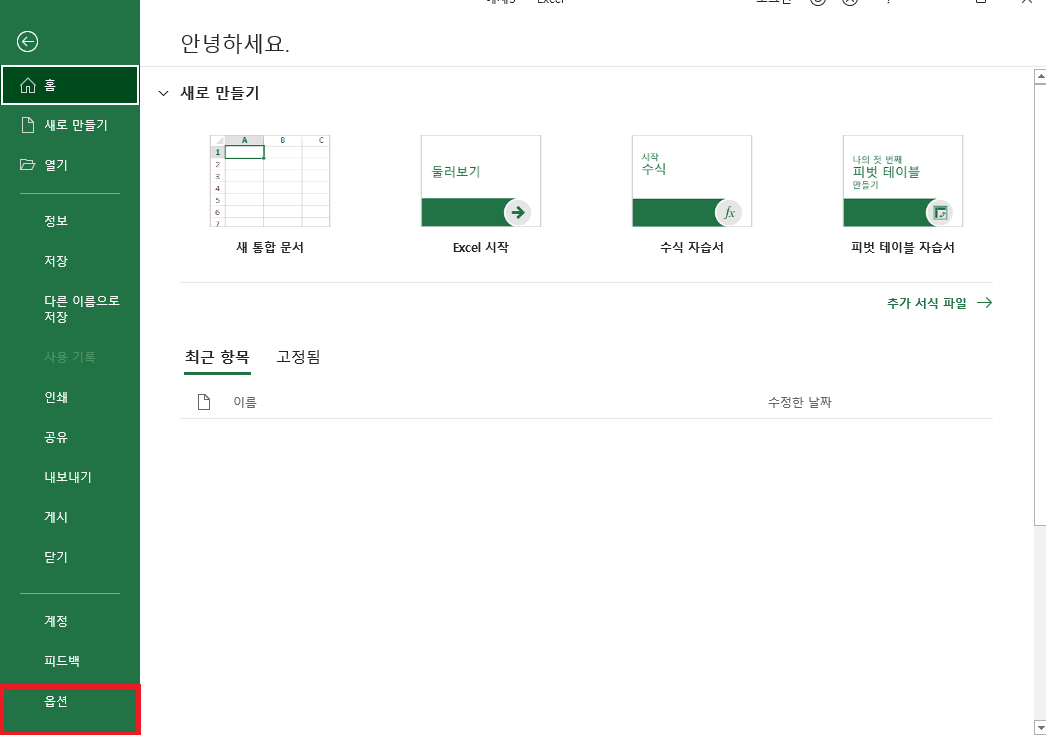Viewport: 1046px width, 735px height.
Task: Send a smile with the feedback icon
Action: (818, 3)
